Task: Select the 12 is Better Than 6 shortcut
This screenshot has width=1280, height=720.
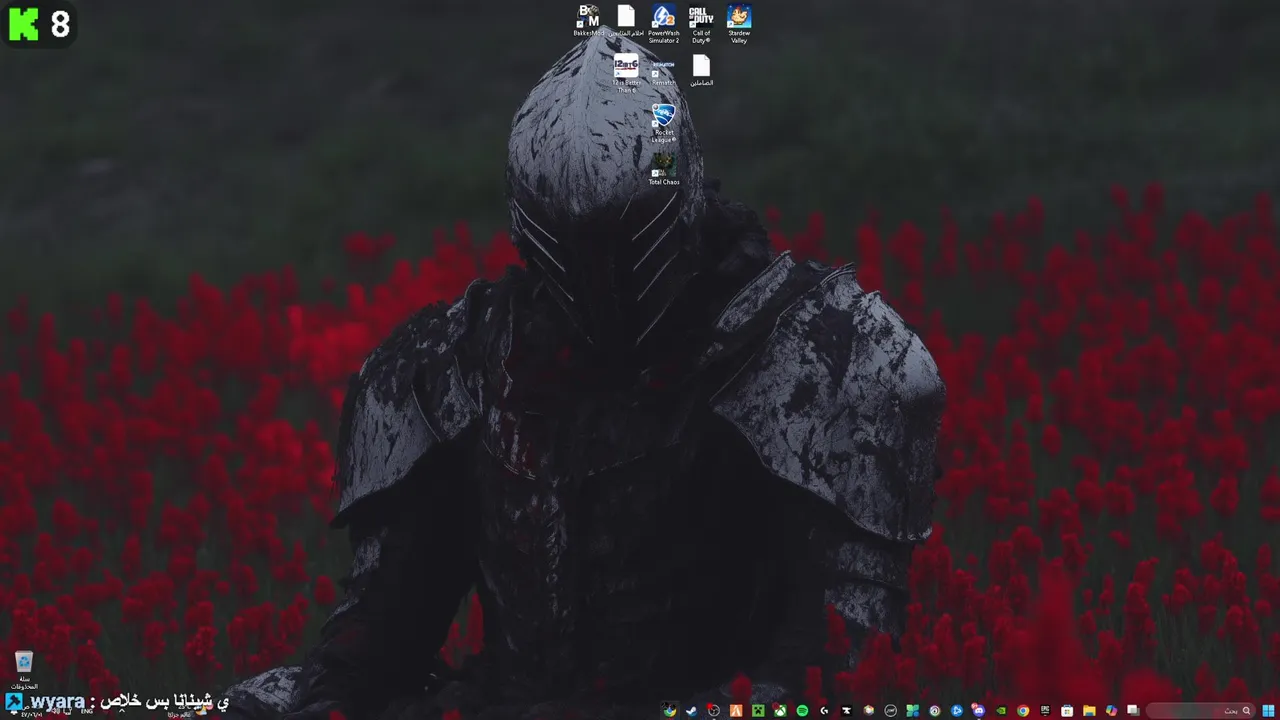Action: coord(626,74)
